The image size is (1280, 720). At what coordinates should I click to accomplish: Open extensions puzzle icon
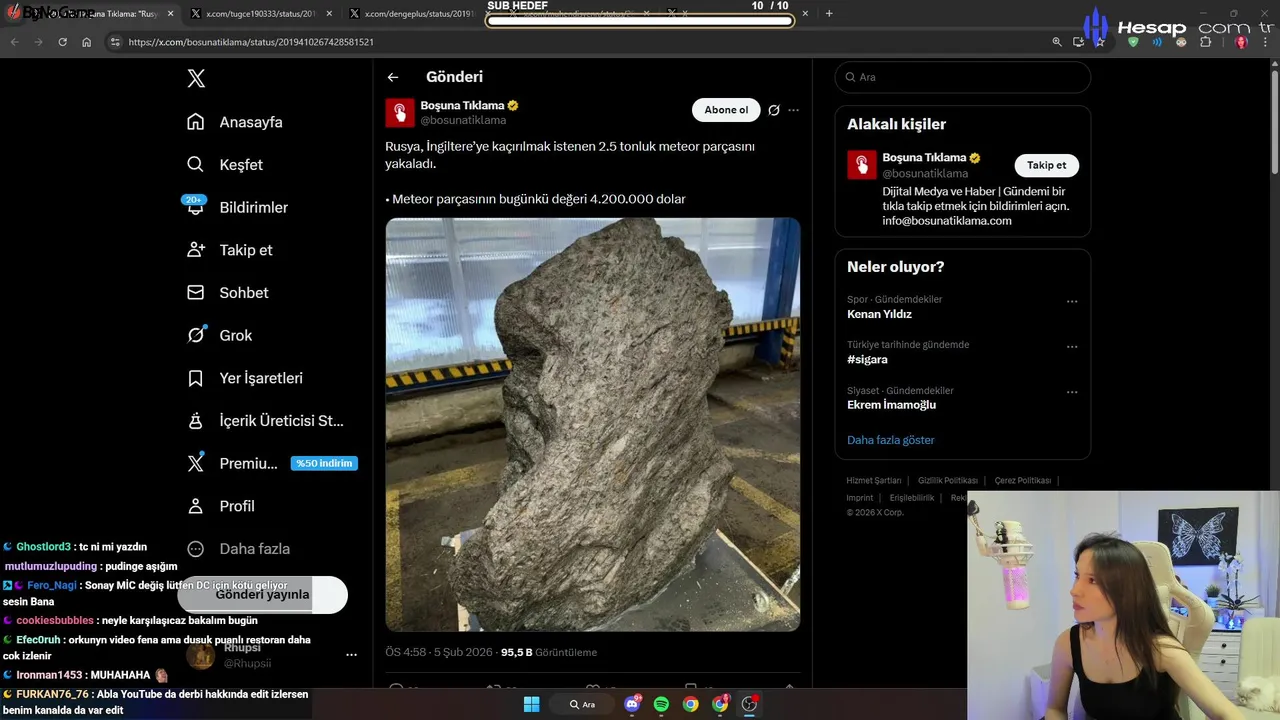[x=1205, y=42]
